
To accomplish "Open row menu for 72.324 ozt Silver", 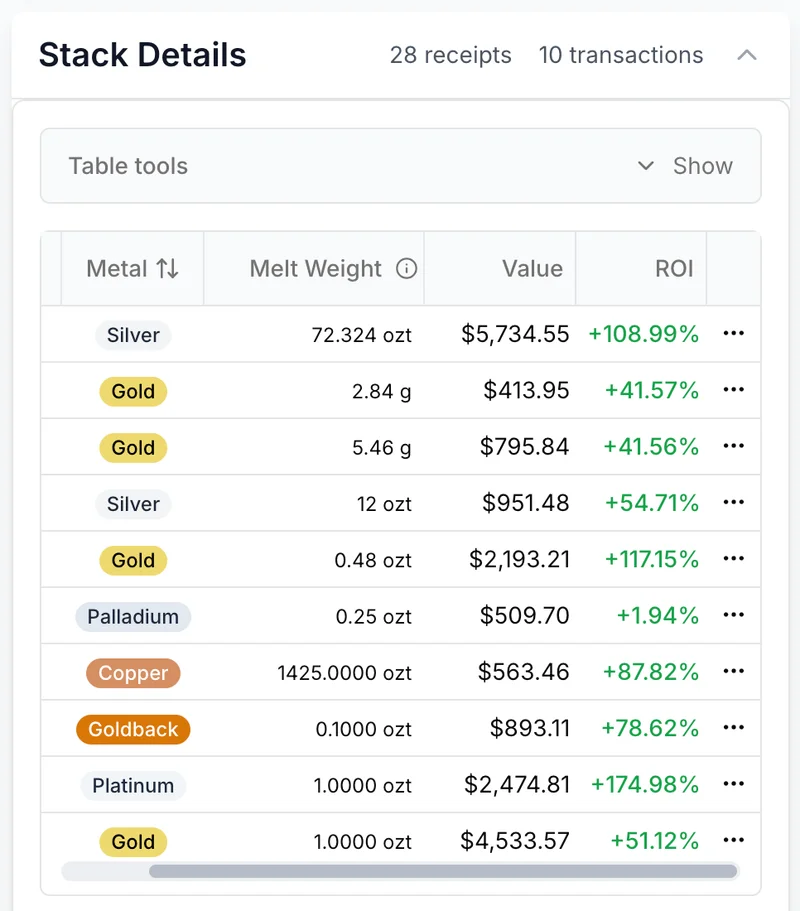I will pos(733,334).
